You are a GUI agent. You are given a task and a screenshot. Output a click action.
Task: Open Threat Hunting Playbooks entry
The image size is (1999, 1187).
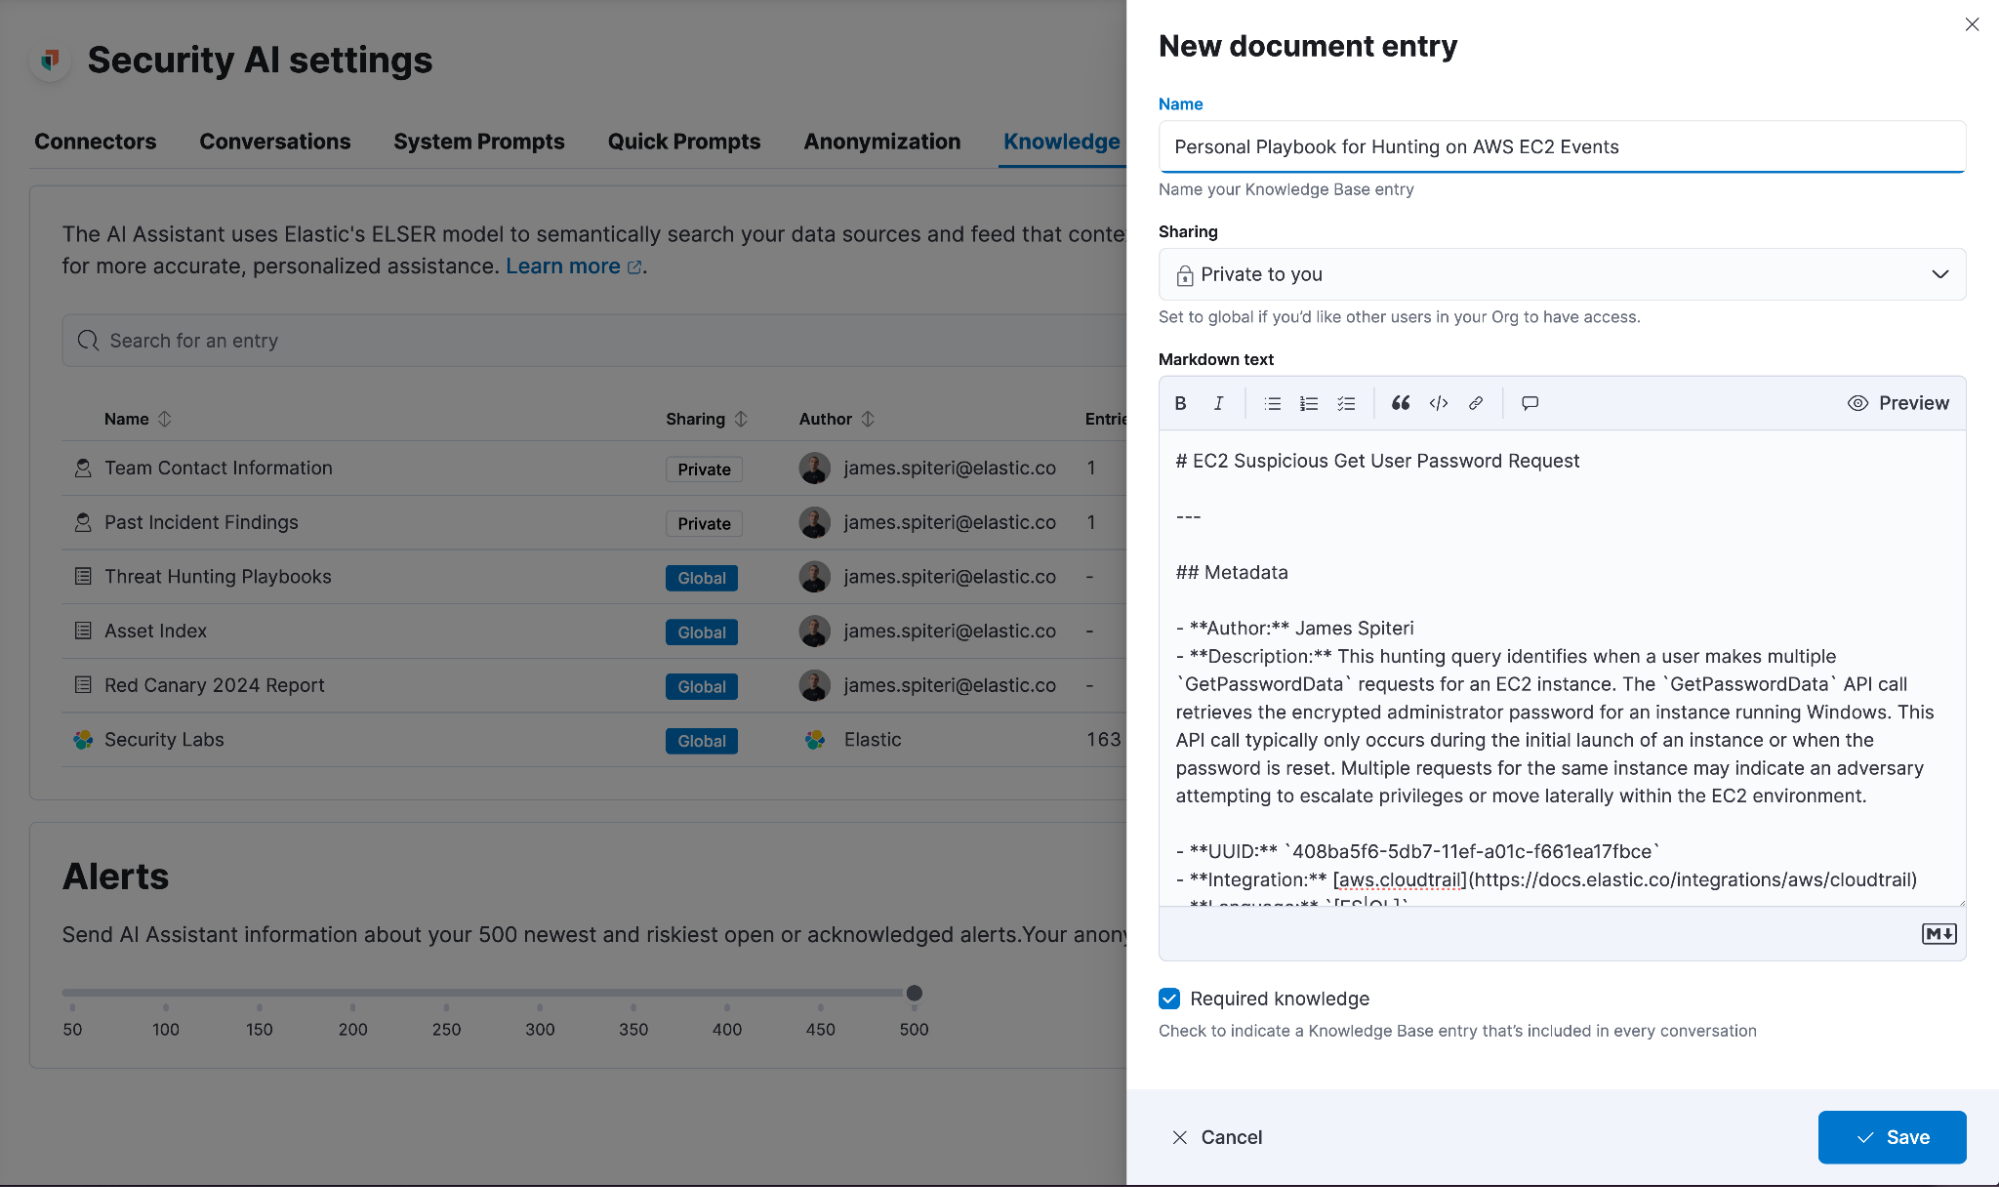tap(218, 576)
